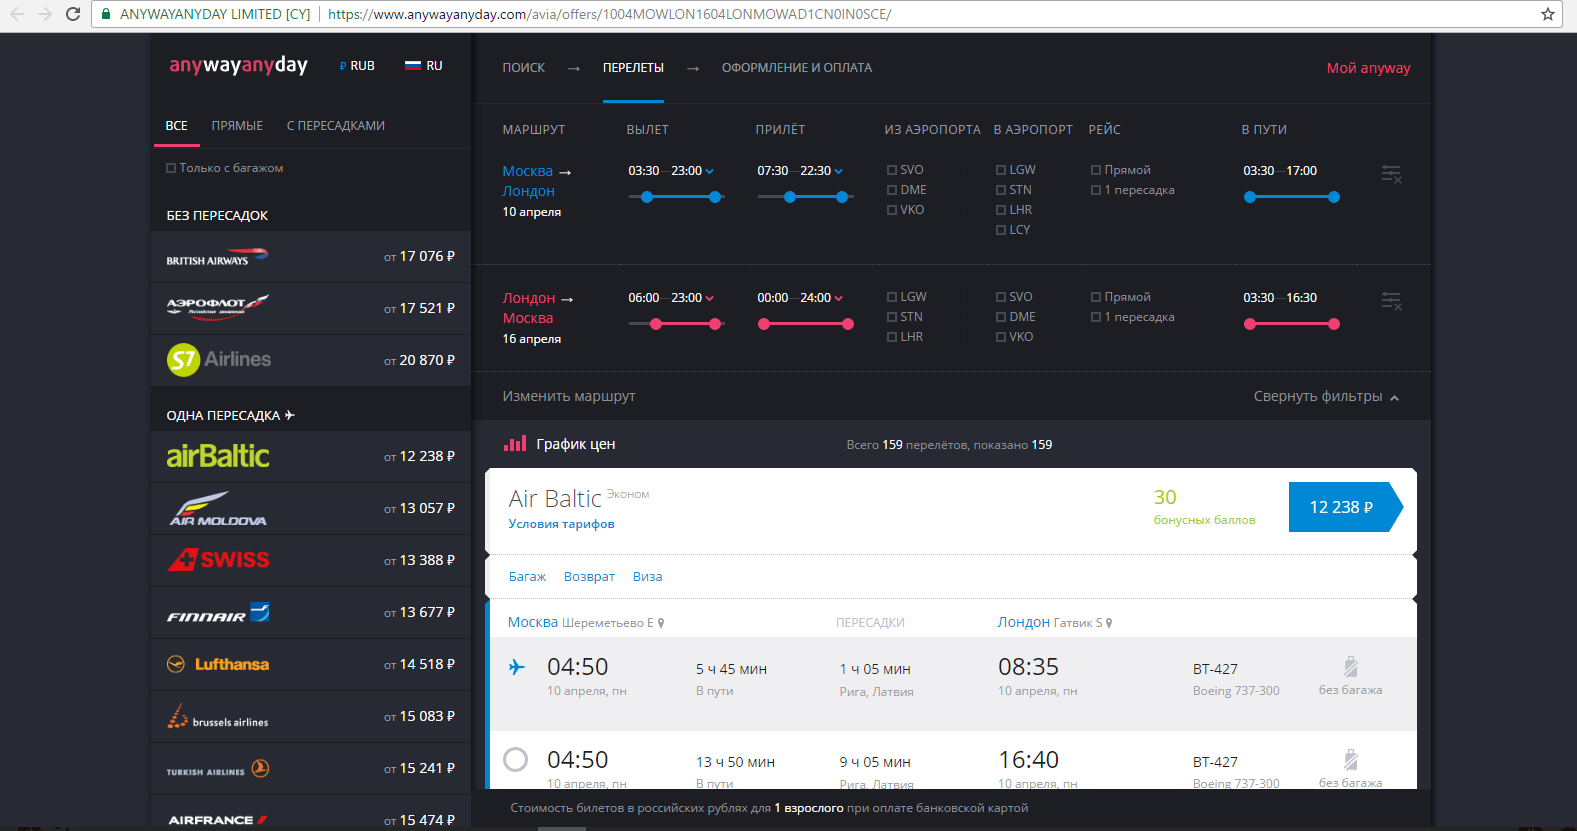Check LGW arrival airport for Moscow–London

(1001, 170)
